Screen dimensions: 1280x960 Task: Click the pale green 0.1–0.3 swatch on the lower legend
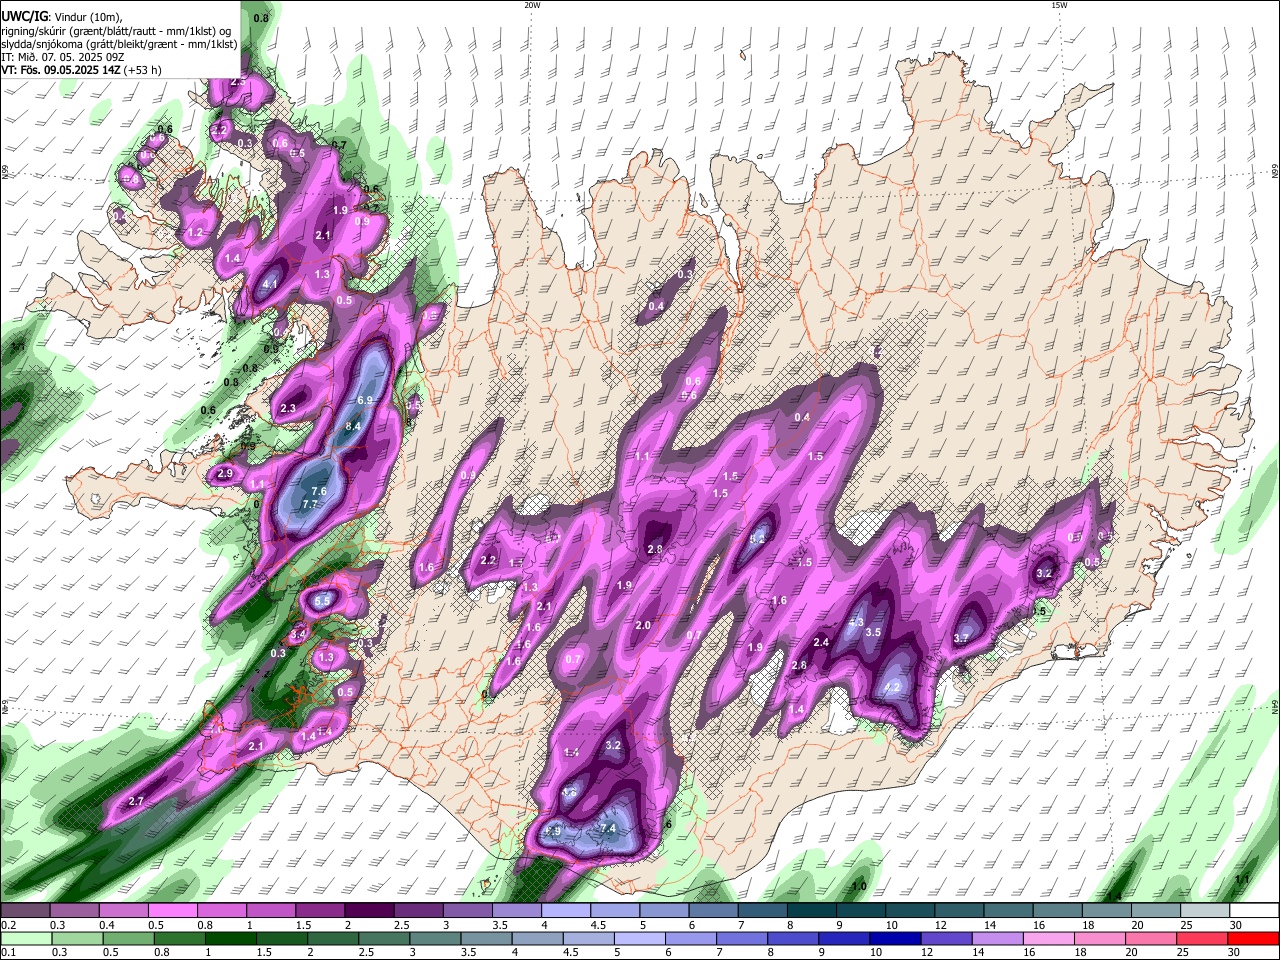click(25, 939)
